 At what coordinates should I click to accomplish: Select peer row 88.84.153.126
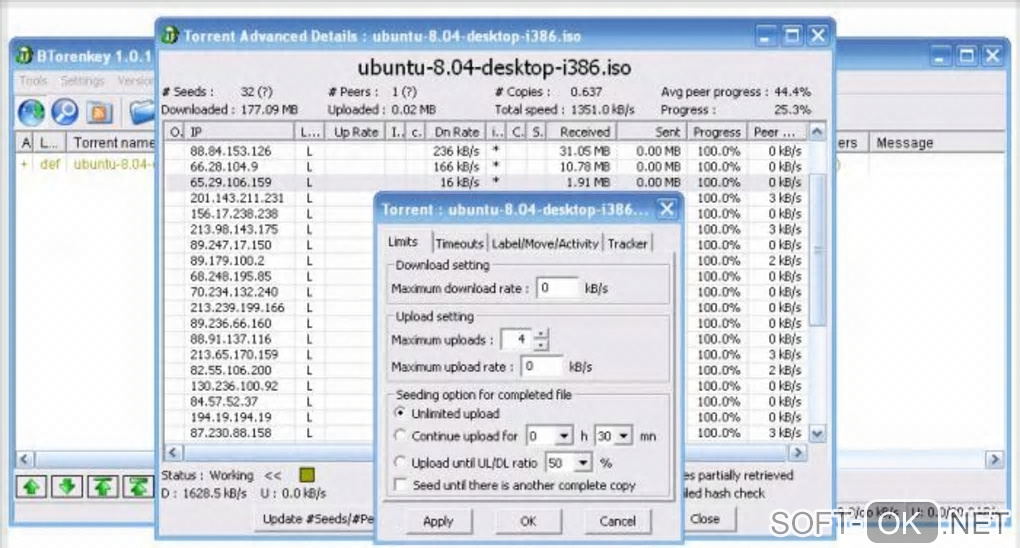[485, 150]
